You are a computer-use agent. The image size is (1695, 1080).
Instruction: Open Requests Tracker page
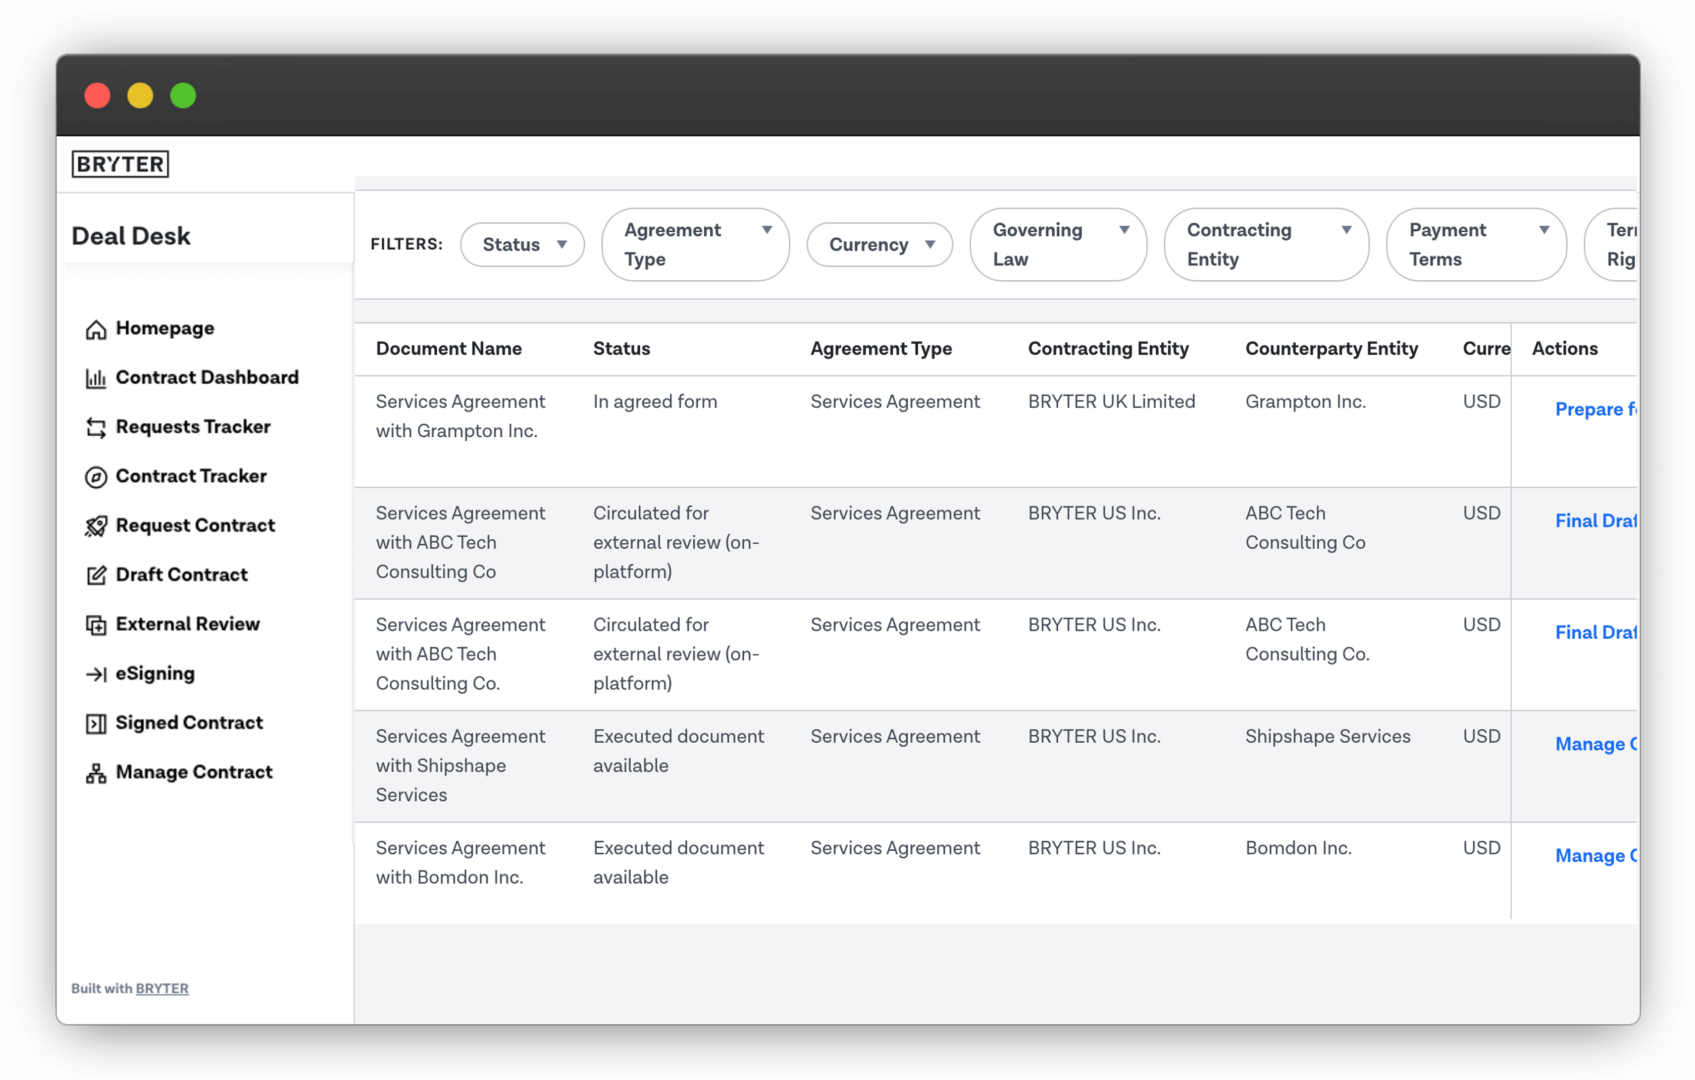[193, 426]
